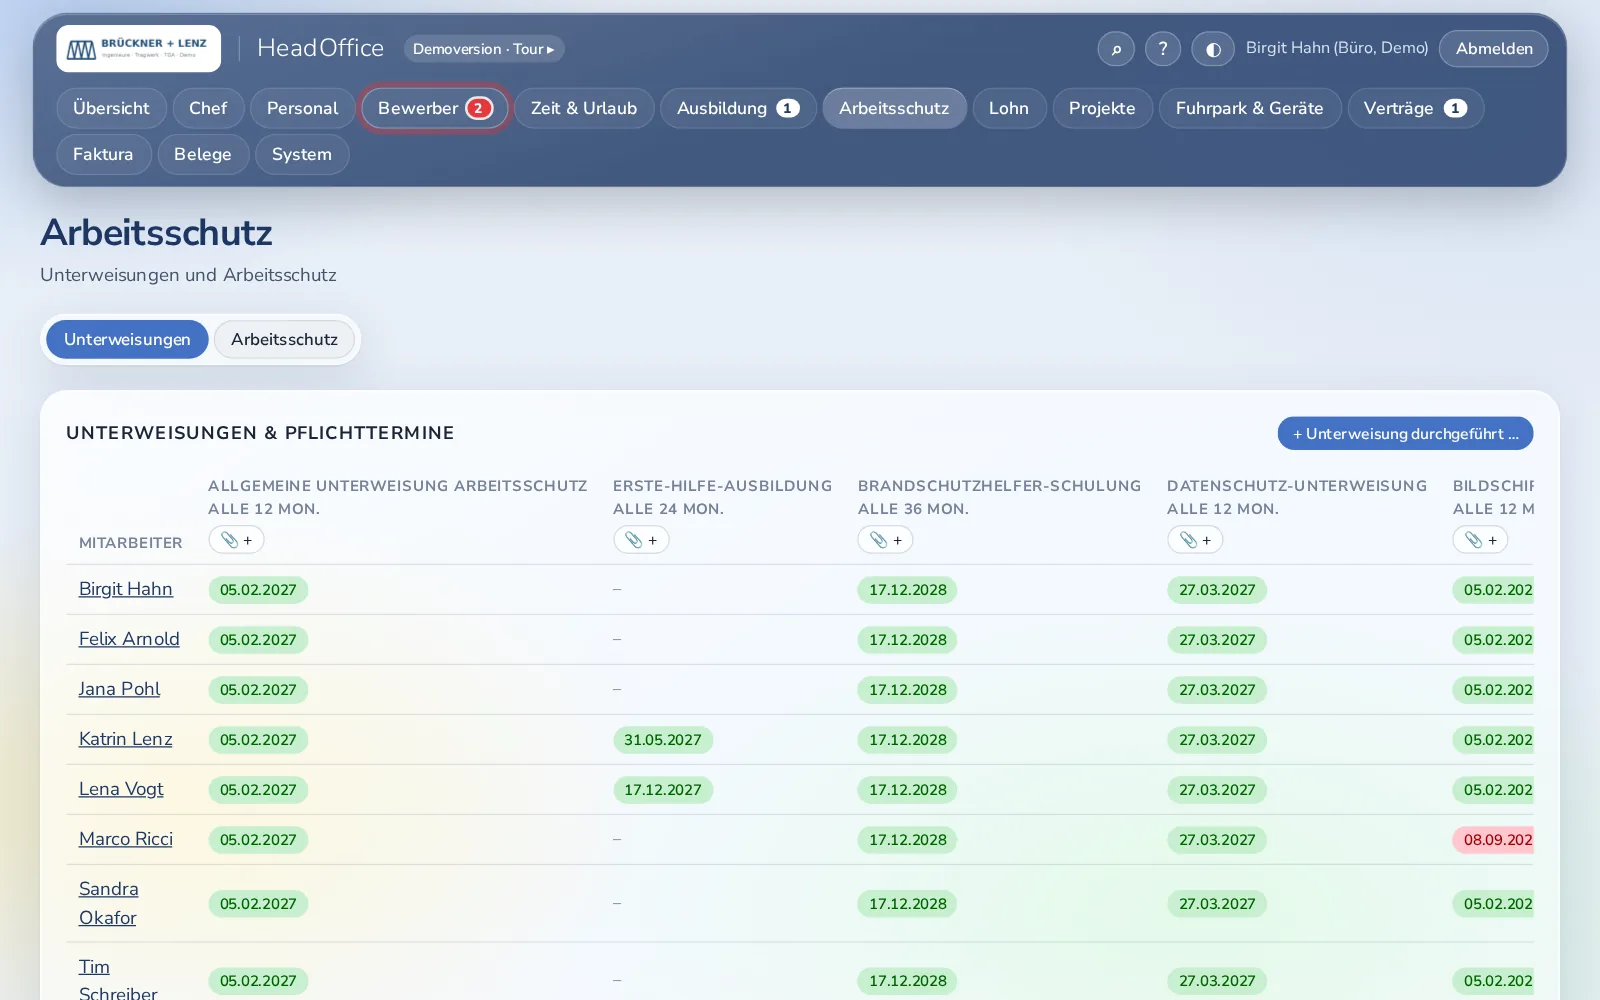
Task: Open Lena Vogt employee link
Action: [x=121, y=789]
